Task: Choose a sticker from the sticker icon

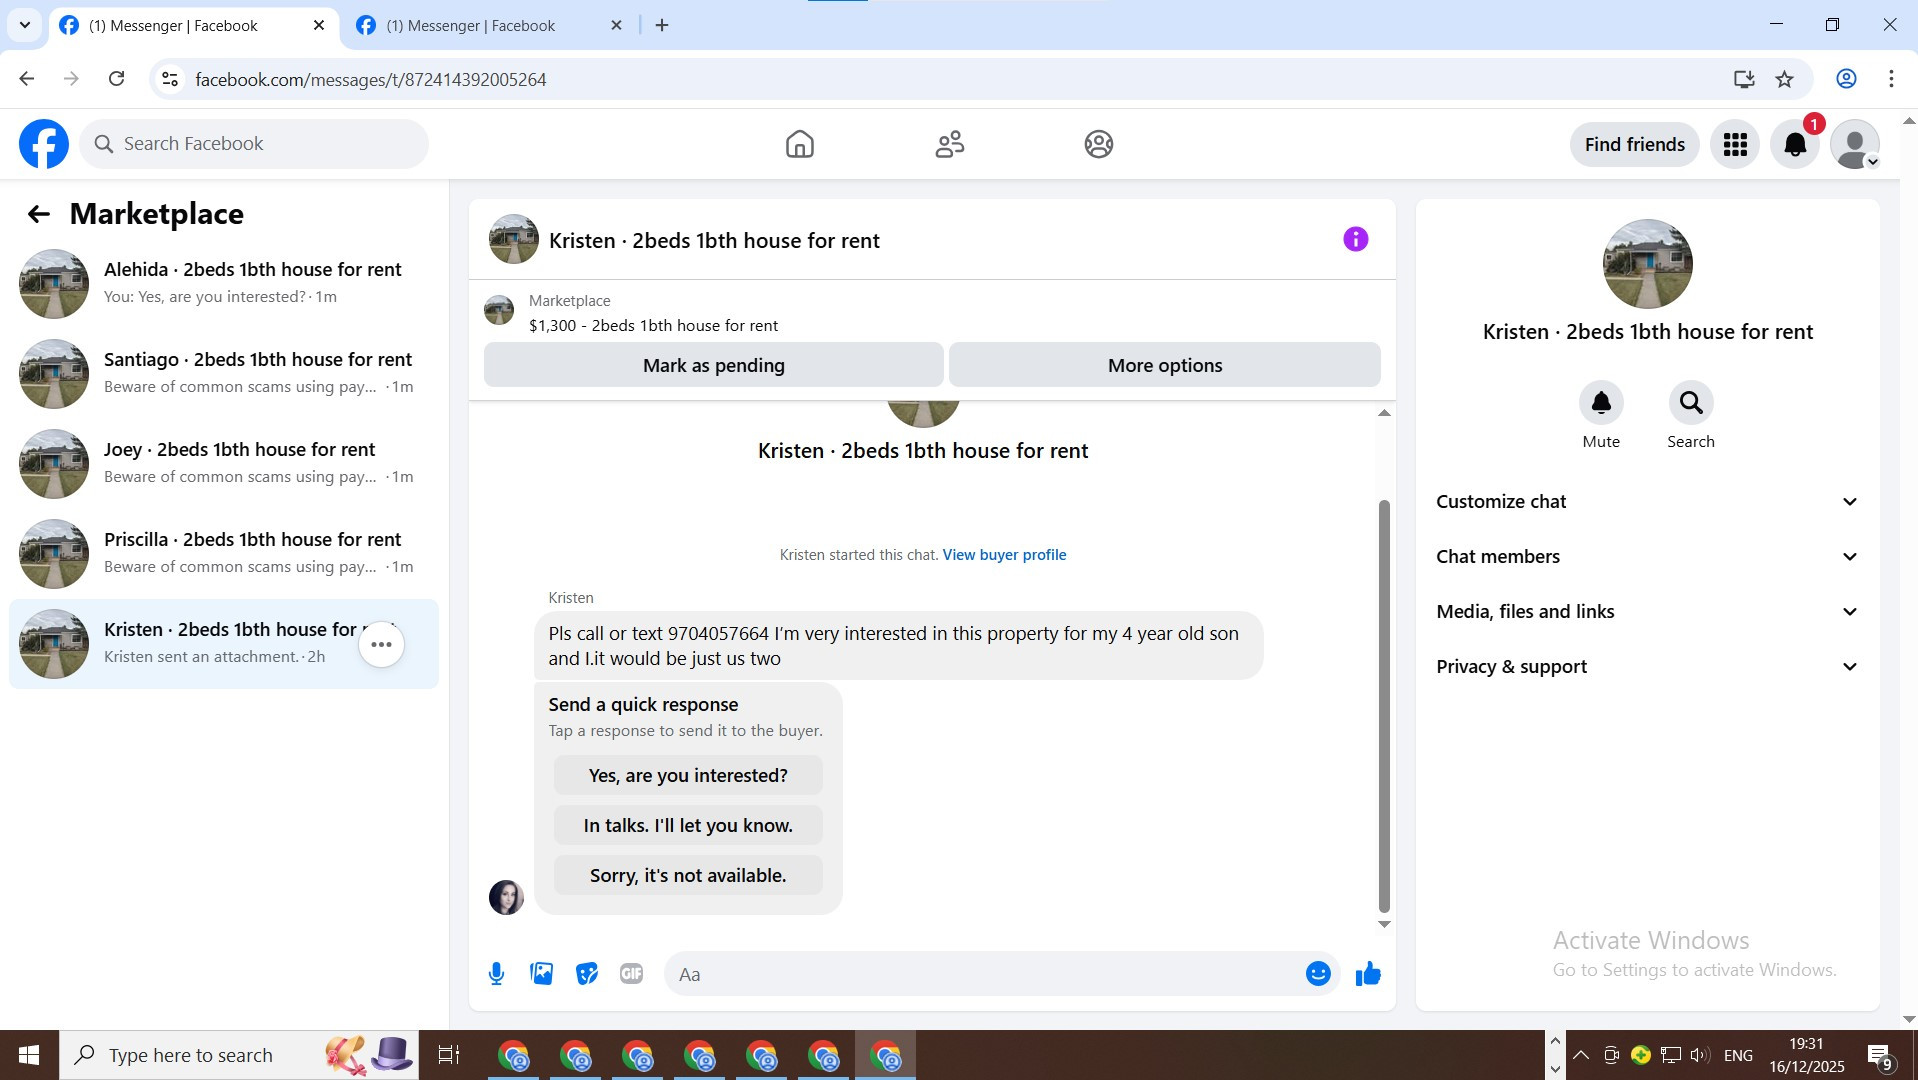Action: pyautogui.click(x=587, y=974)
